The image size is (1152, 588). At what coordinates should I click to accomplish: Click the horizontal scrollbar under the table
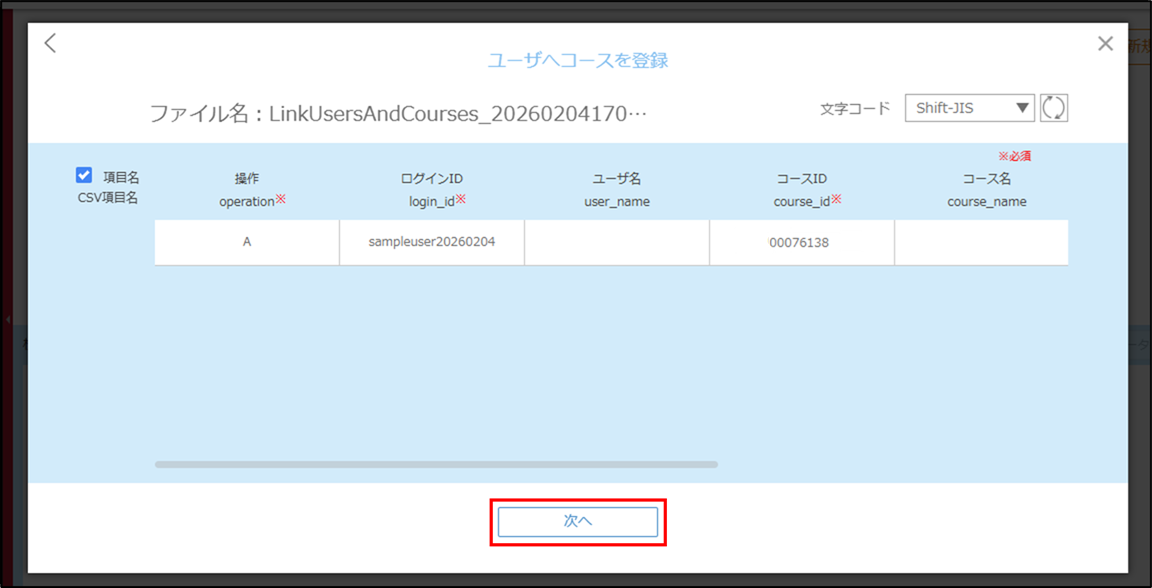pyautogui.click(x=436, y=465)
